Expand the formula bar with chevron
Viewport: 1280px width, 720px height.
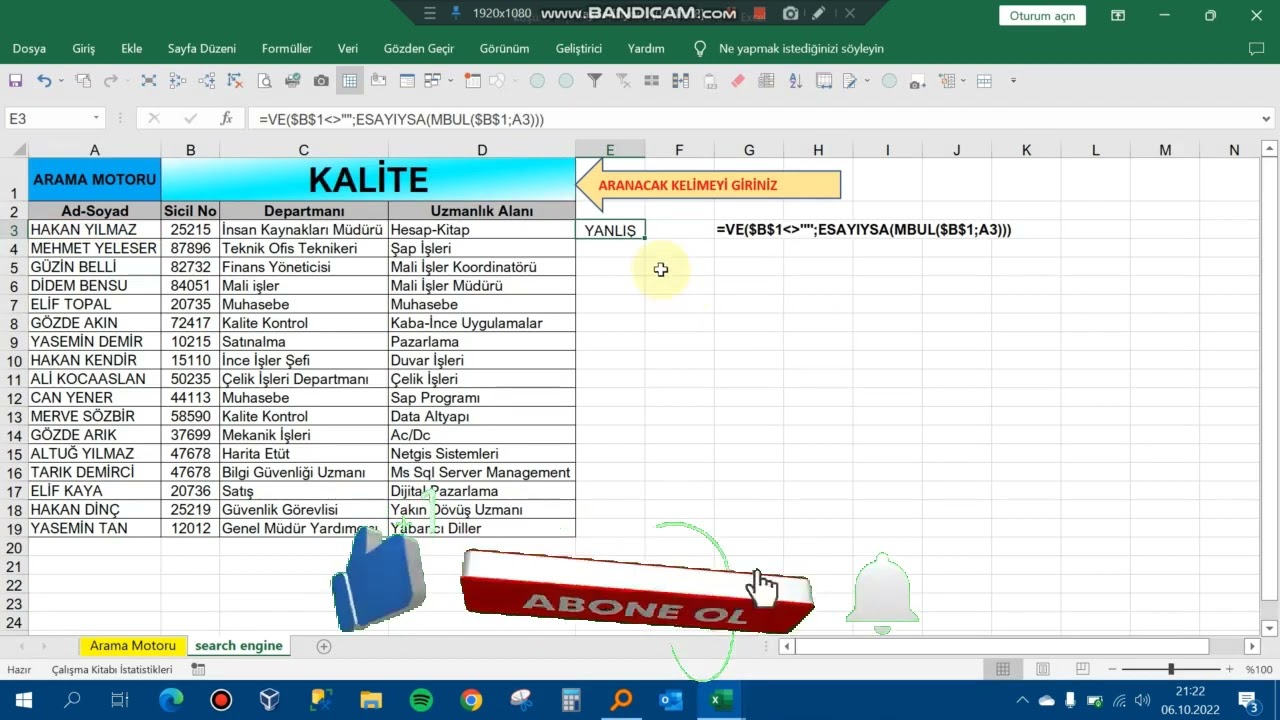[1266, 119]
